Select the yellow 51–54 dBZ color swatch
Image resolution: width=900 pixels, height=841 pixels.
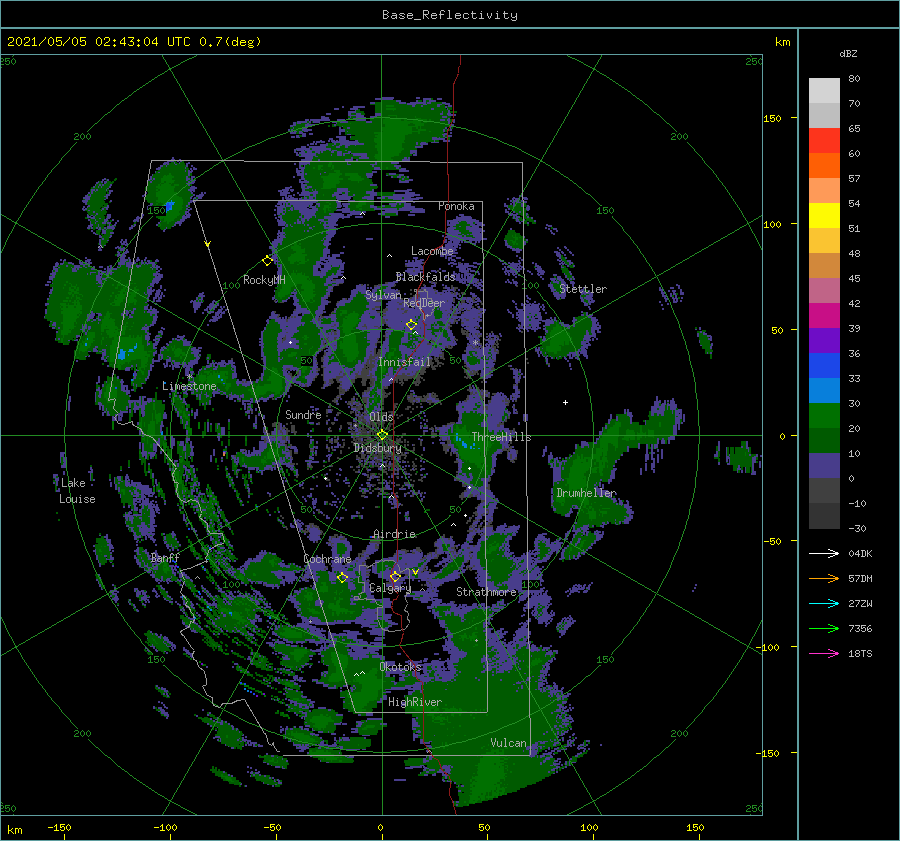point(824,216)
